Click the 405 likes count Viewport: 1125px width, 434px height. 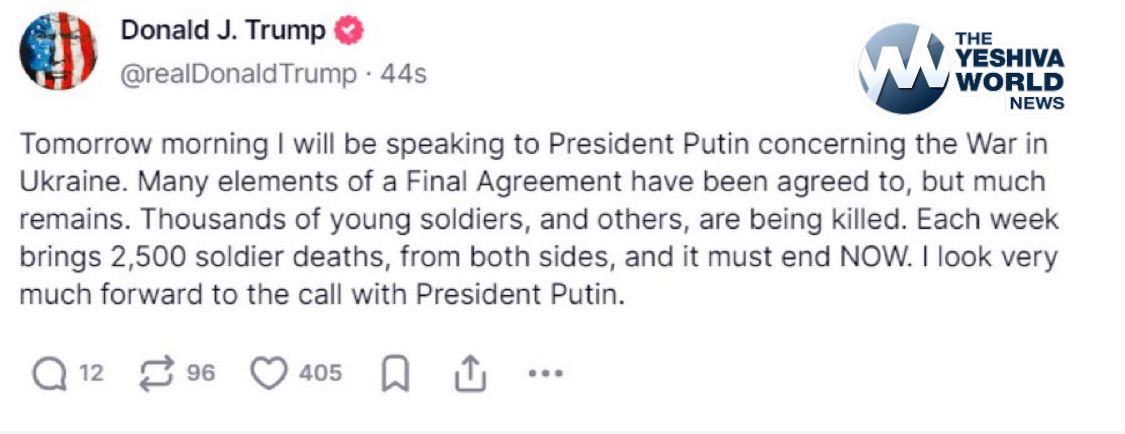point(320,374)
